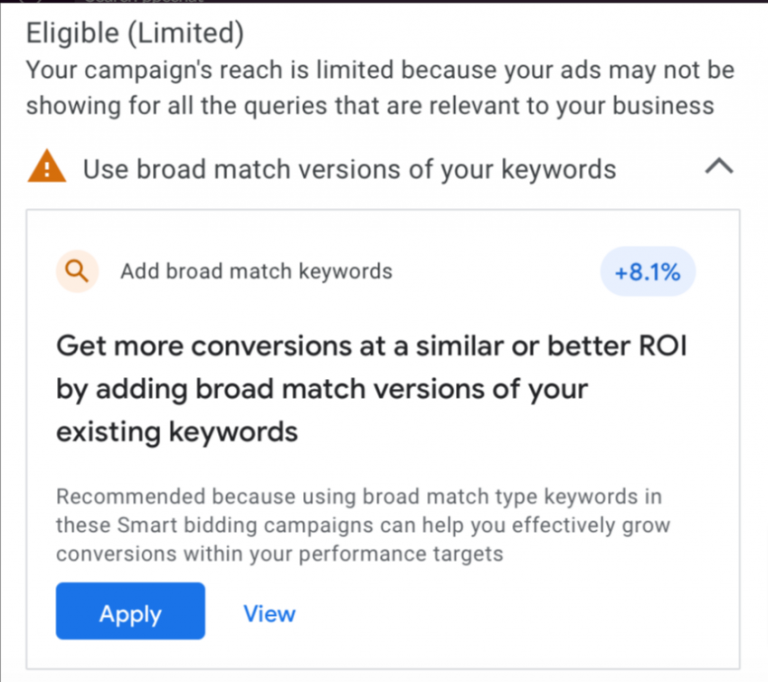Click the magnifier icon beside Add broad match keywords

click(x=77, y=270)
